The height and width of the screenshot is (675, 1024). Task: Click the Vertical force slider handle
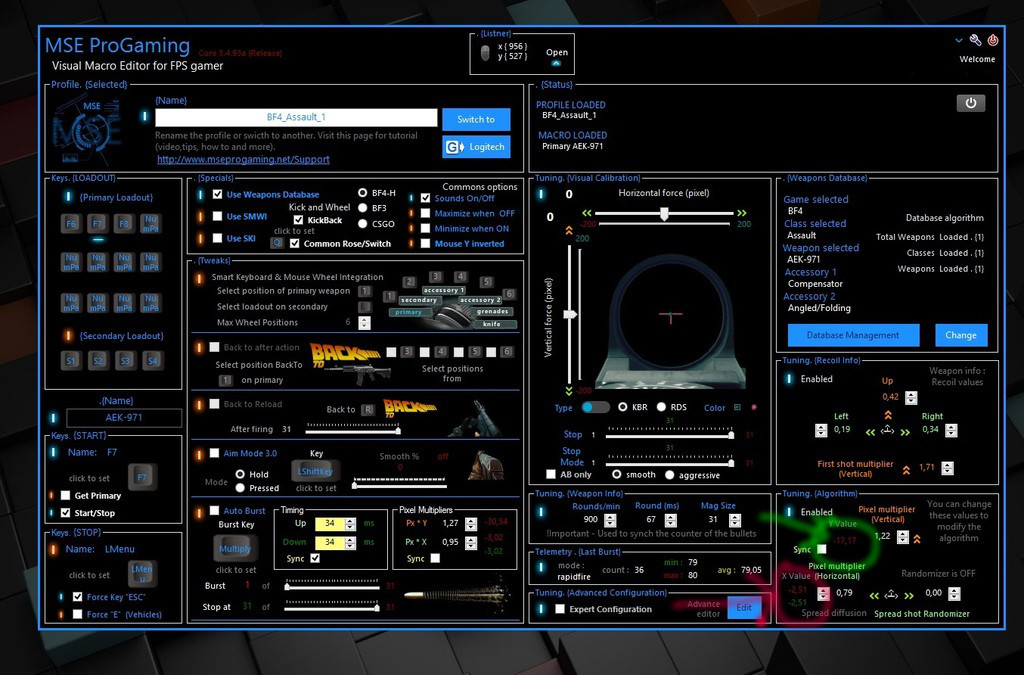coord(570,314)
